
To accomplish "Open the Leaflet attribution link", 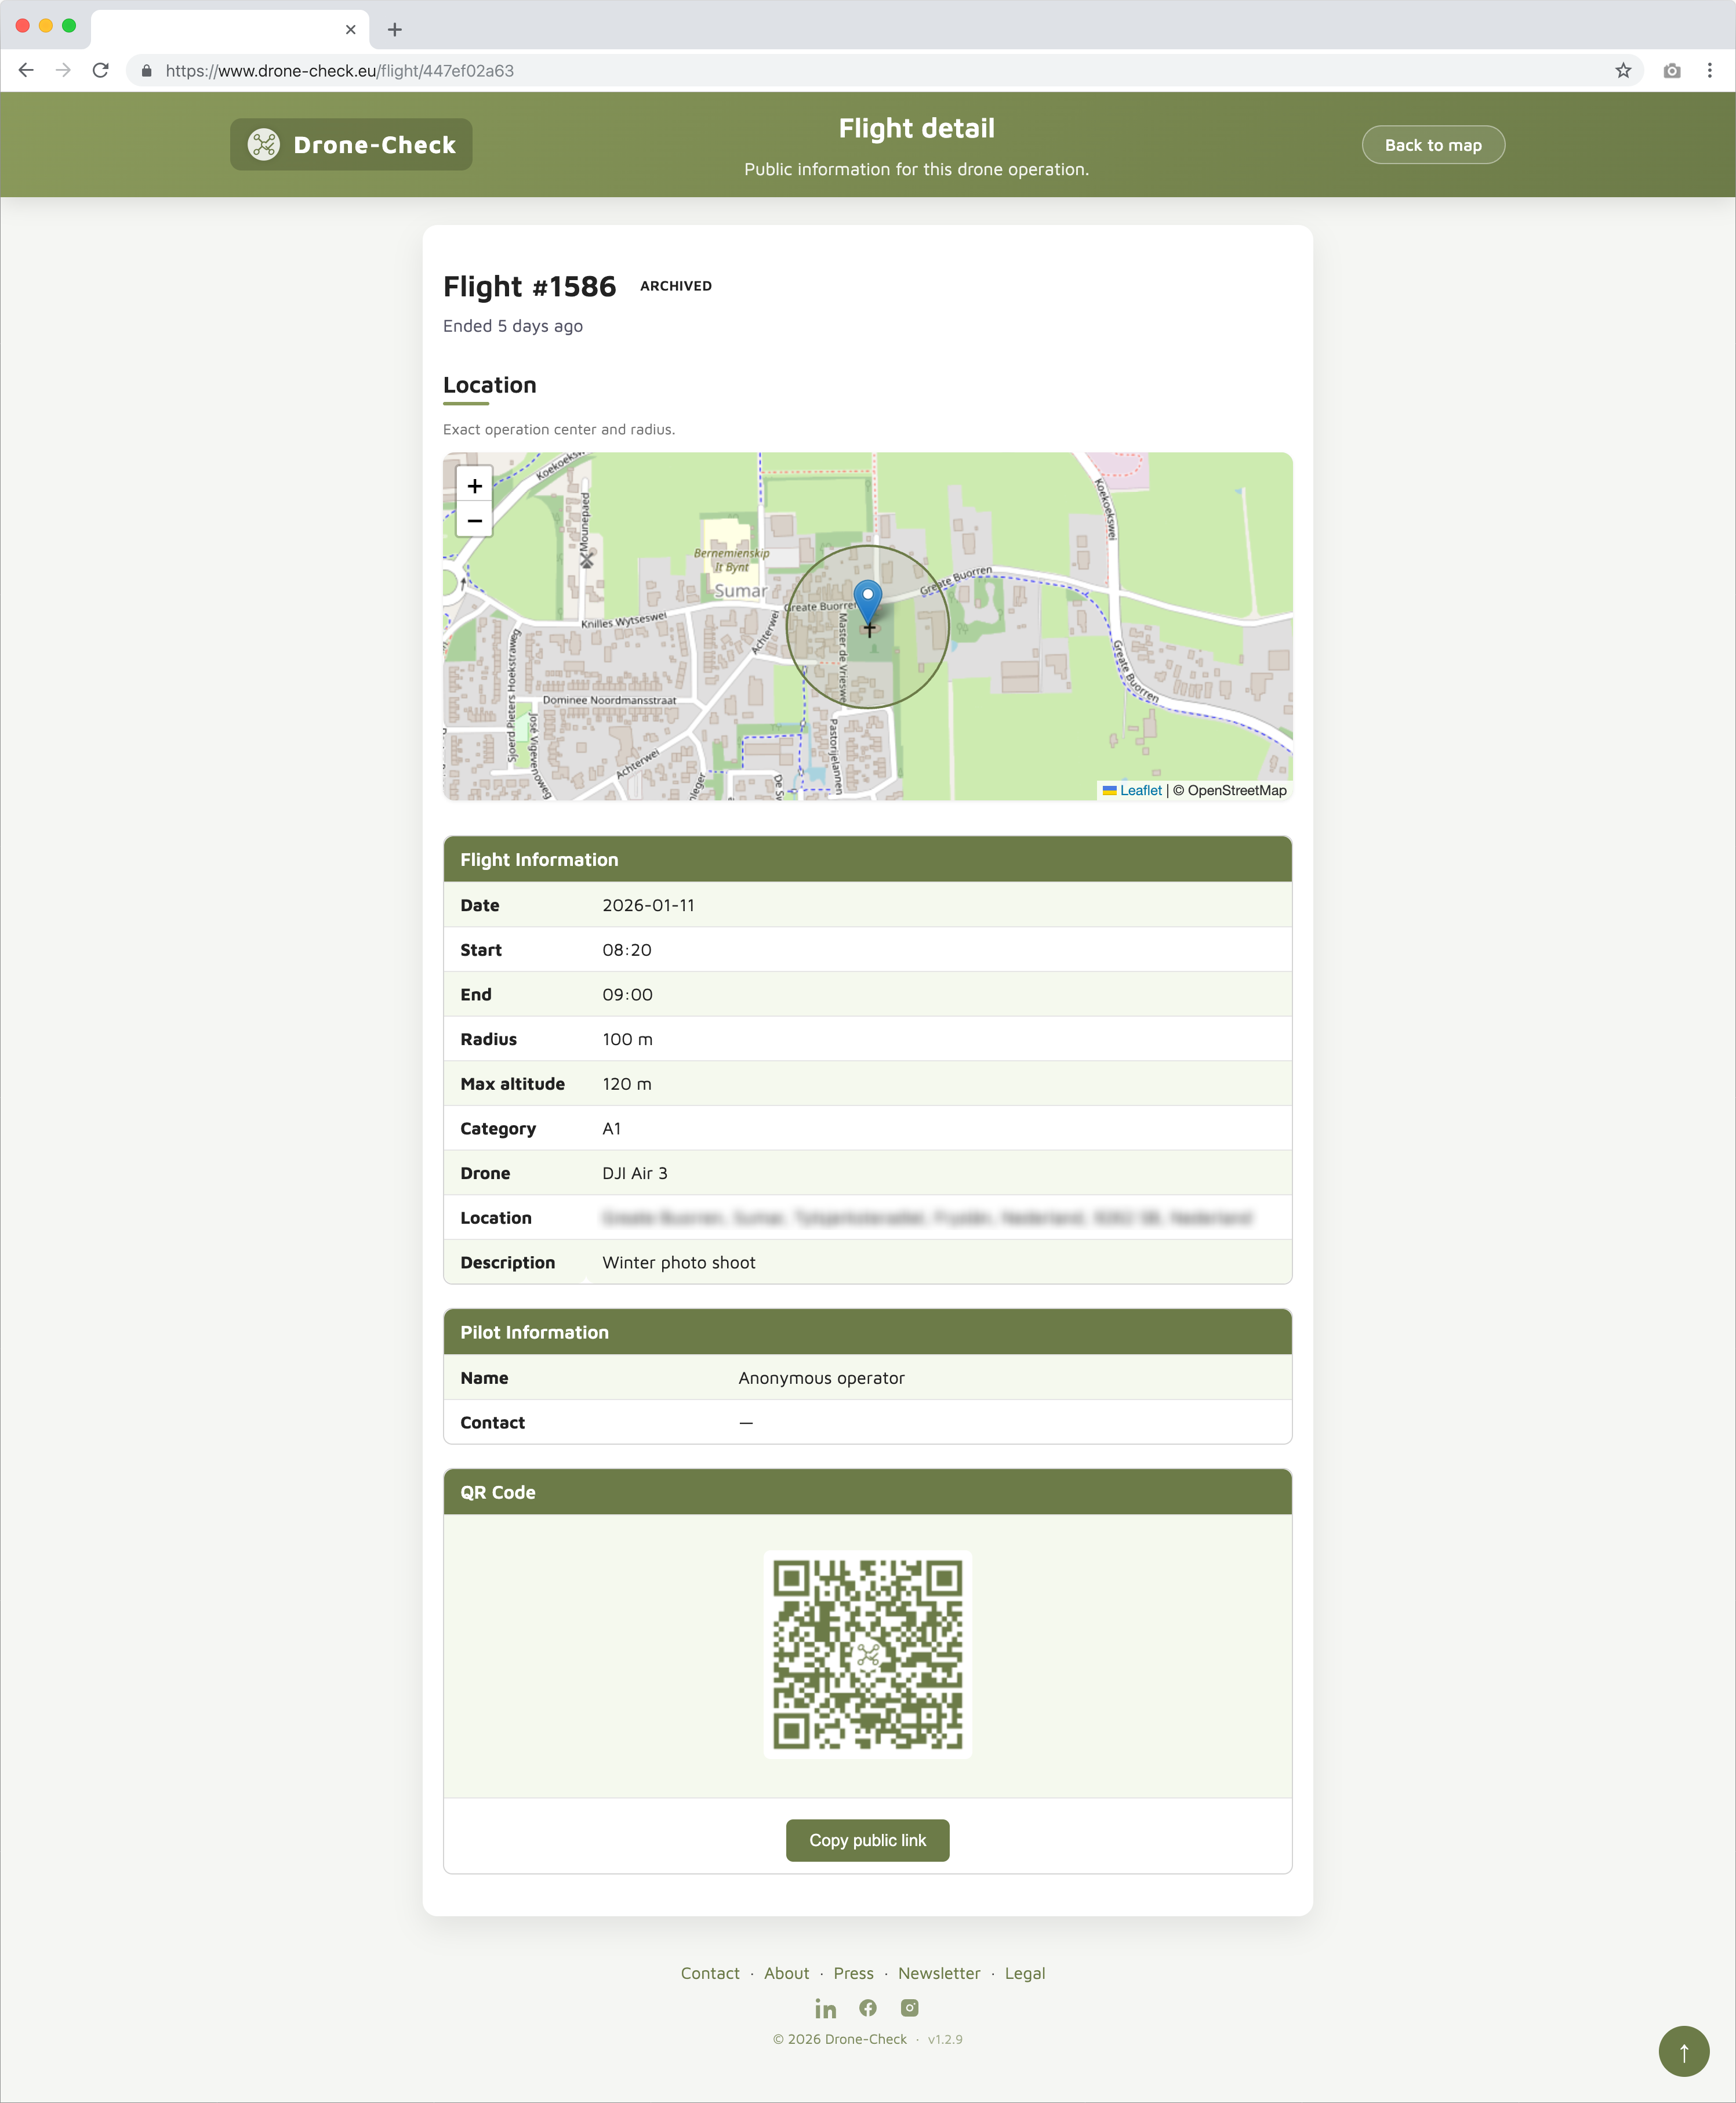I will (1140, 790).
